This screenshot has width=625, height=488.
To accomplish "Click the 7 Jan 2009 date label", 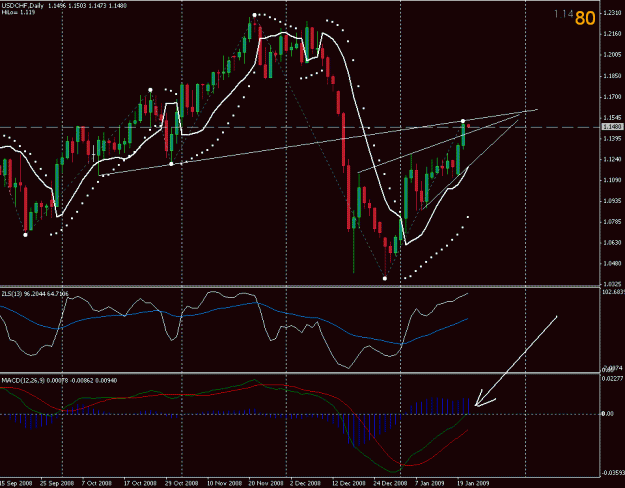I will pos(430,483).
